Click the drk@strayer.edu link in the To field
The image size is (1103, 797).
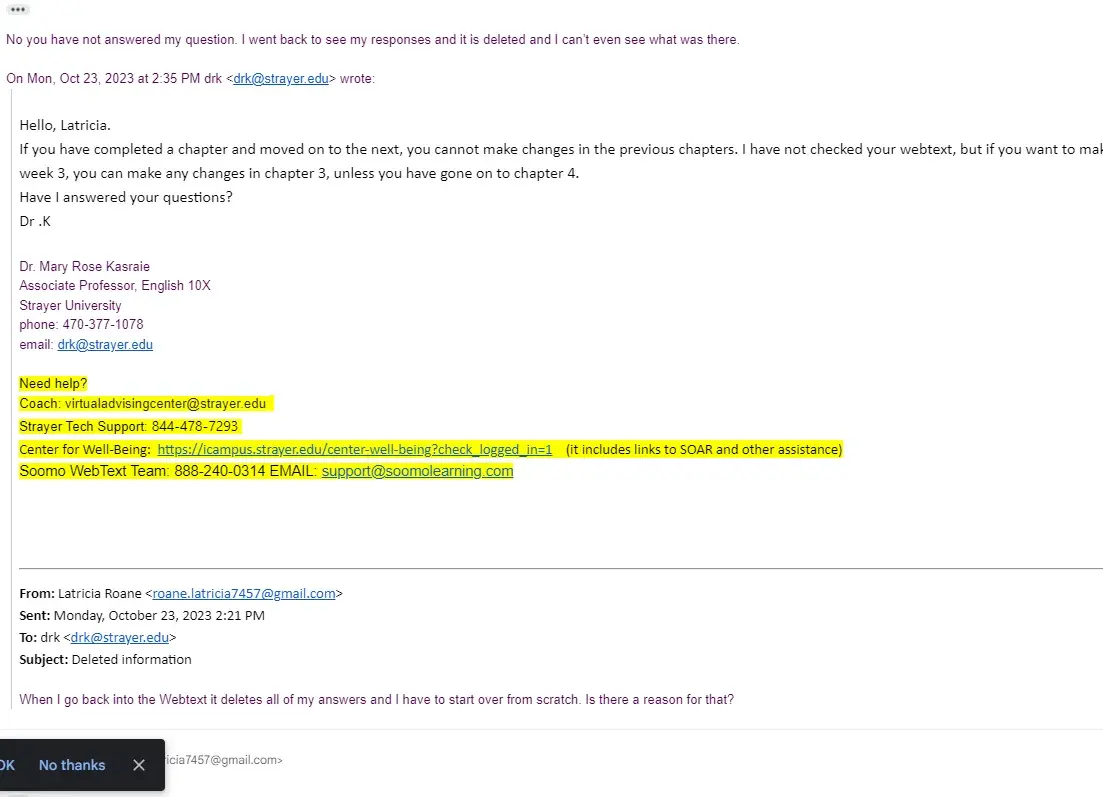(120, 637)
